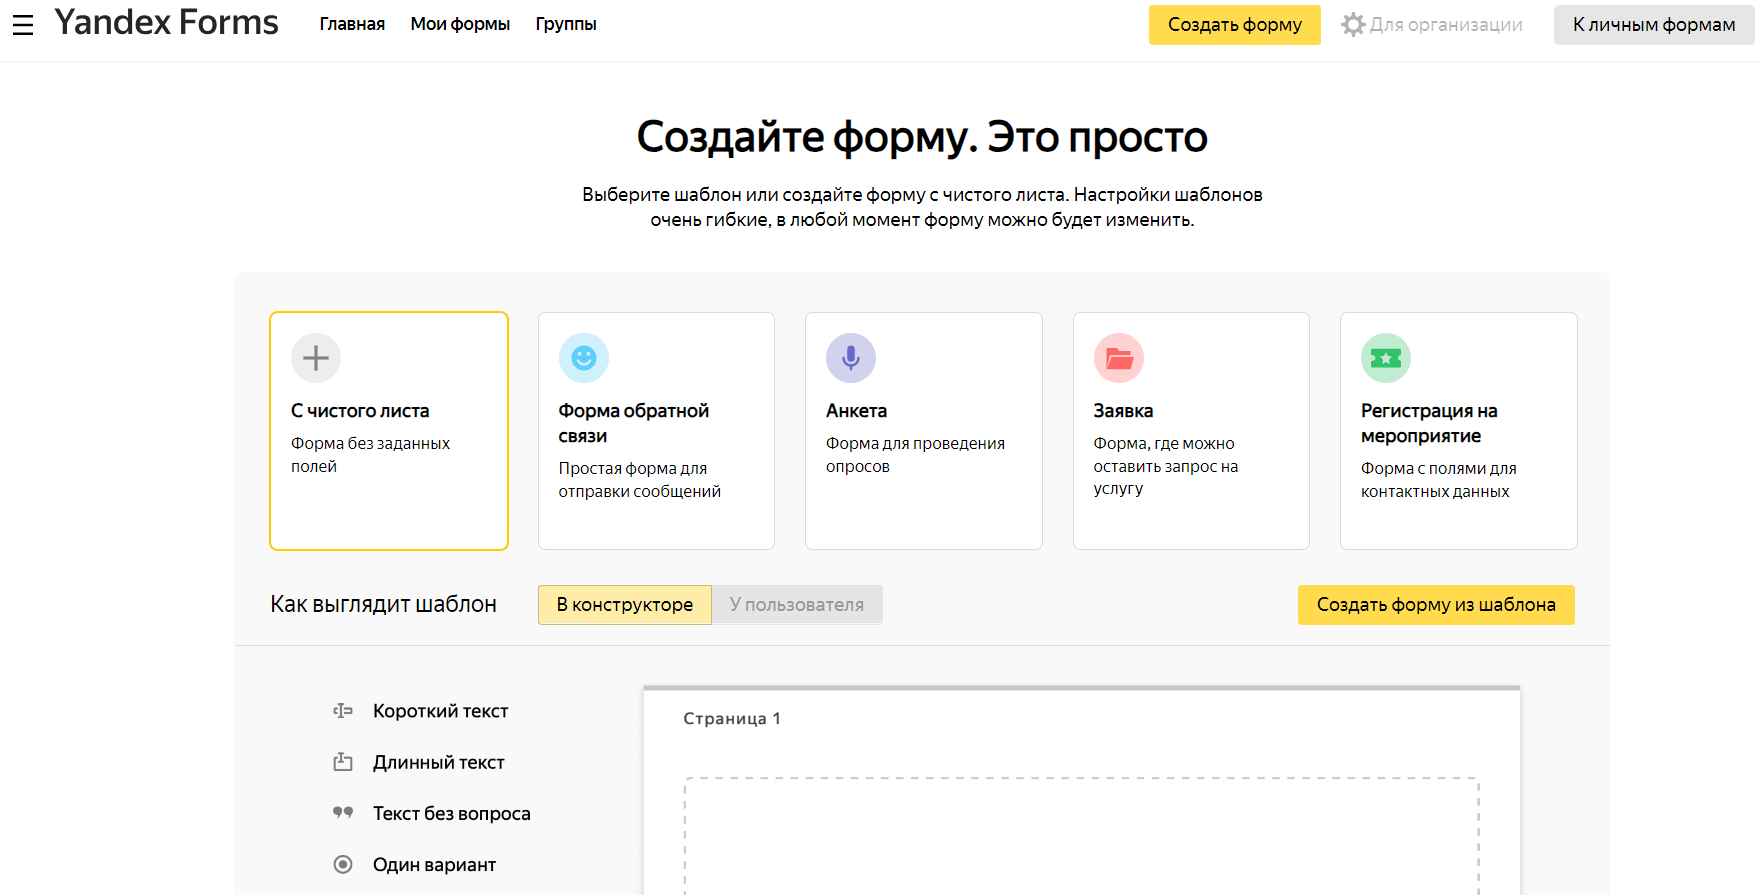The width and height of the screenshot is (1763, 895).
Task: Add a Длинный текст field
Action: click(x=438, y=762)
